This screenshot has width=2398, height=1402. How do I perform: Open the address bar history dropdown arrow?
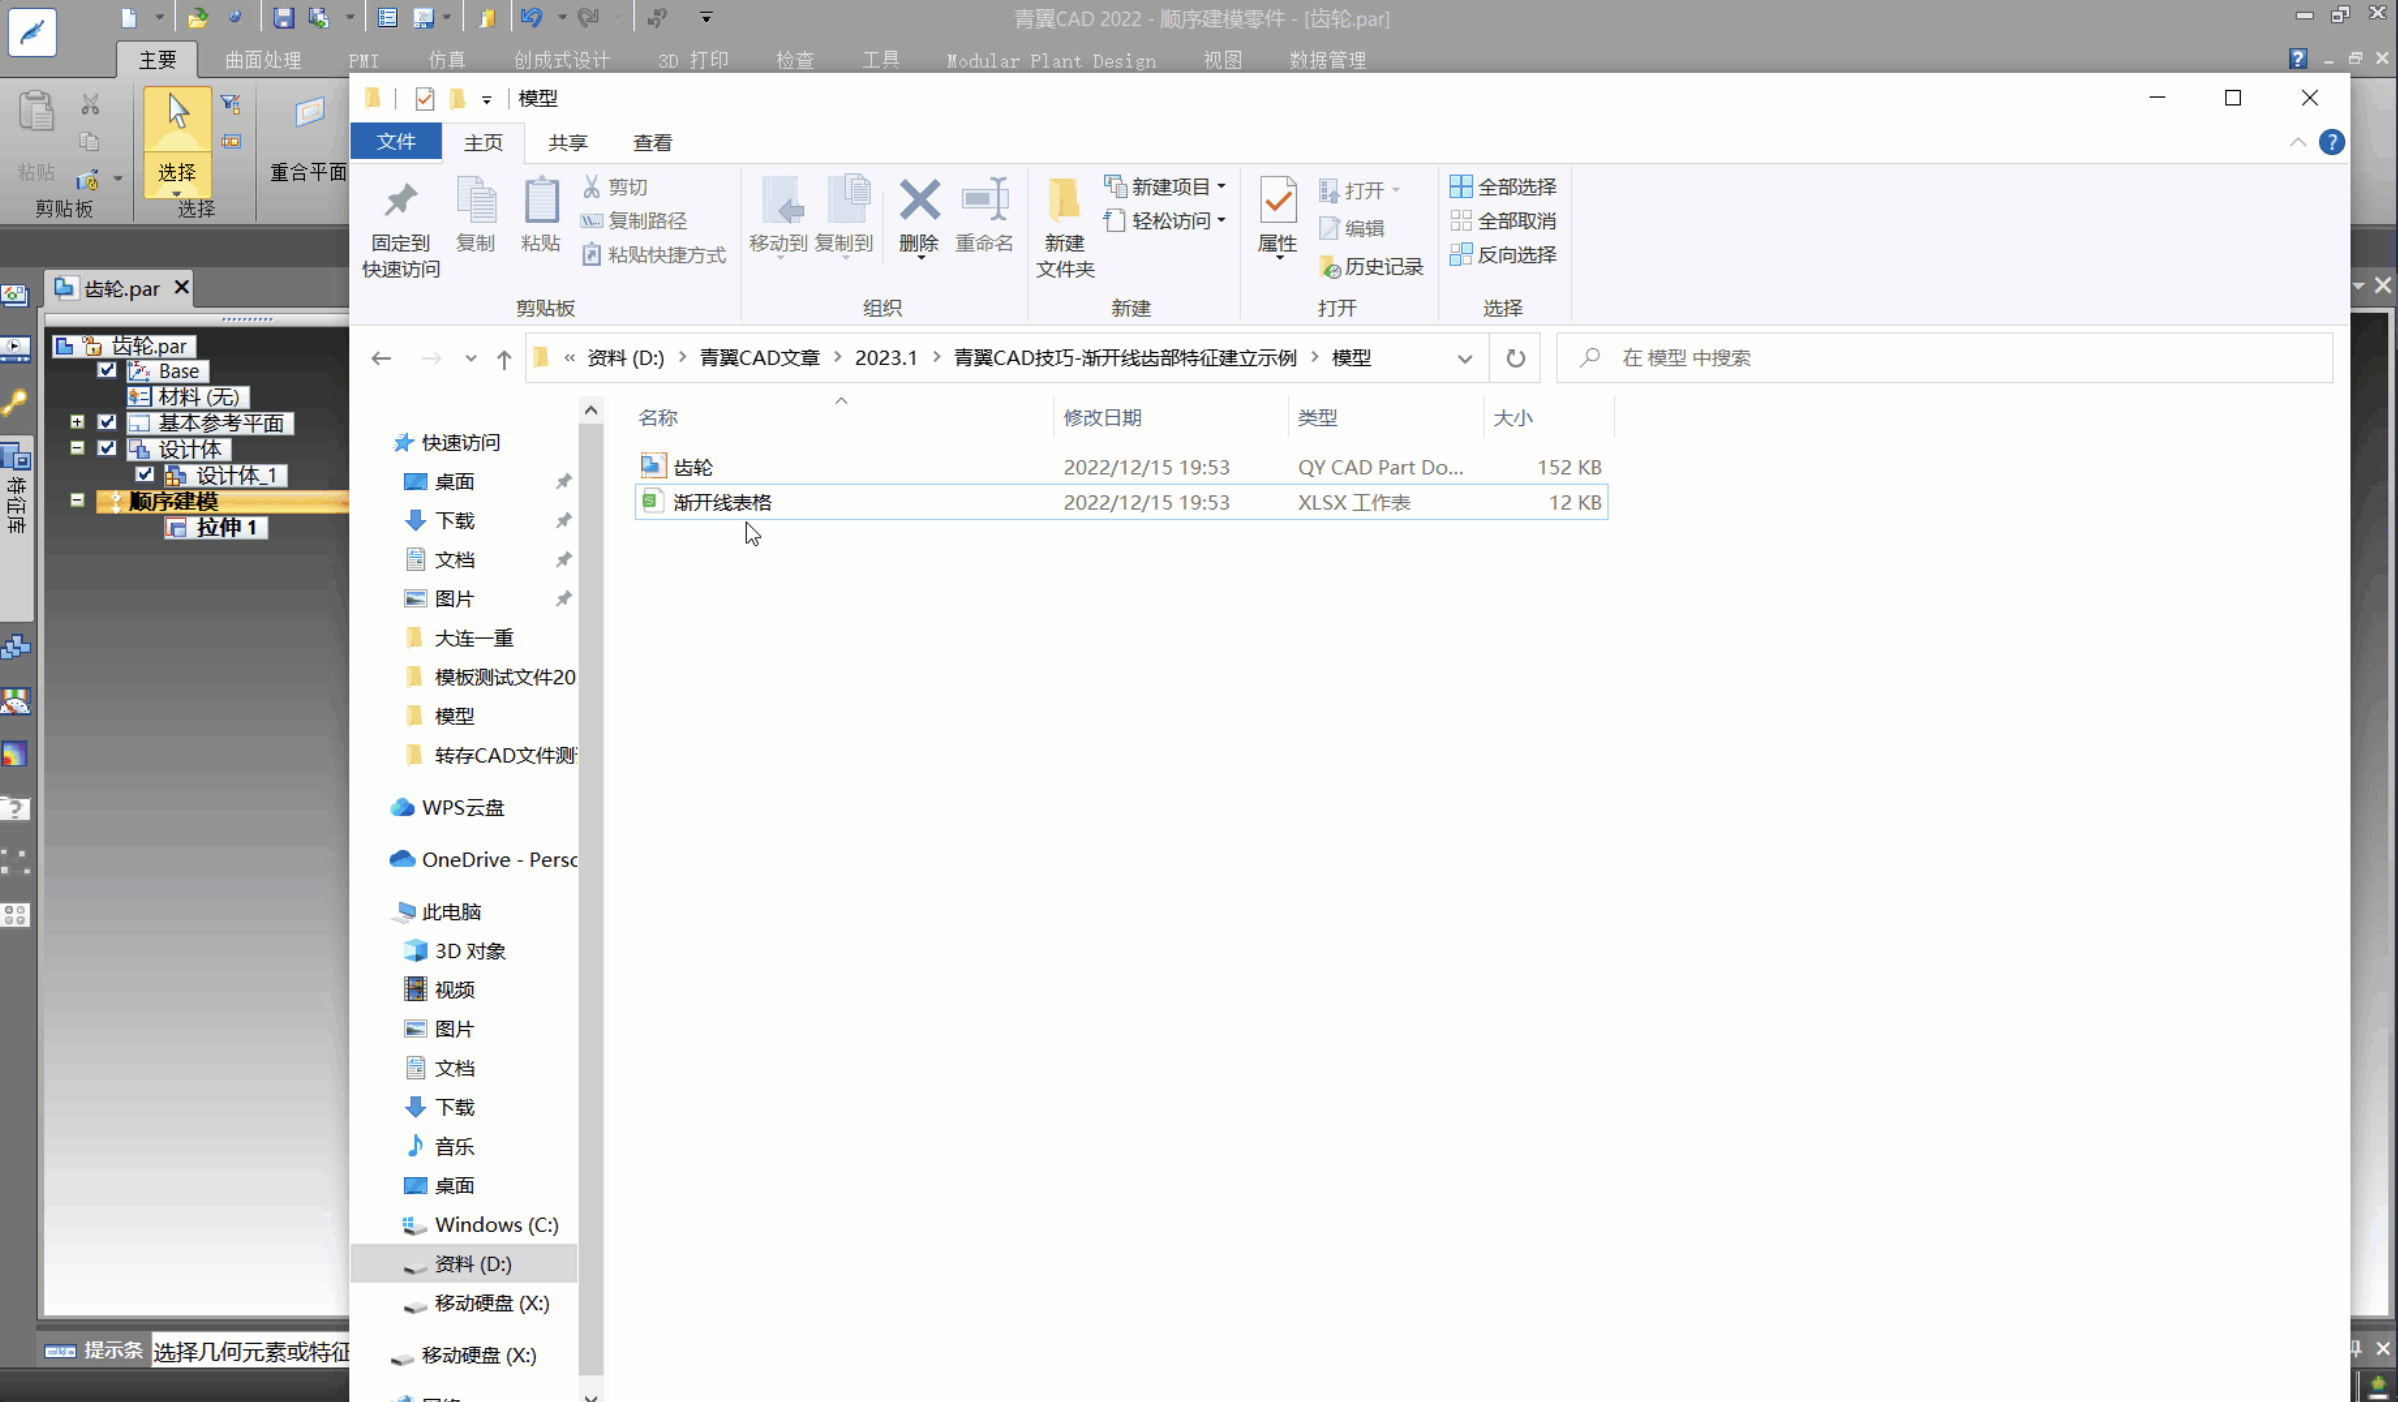(x=1464, y=358)
